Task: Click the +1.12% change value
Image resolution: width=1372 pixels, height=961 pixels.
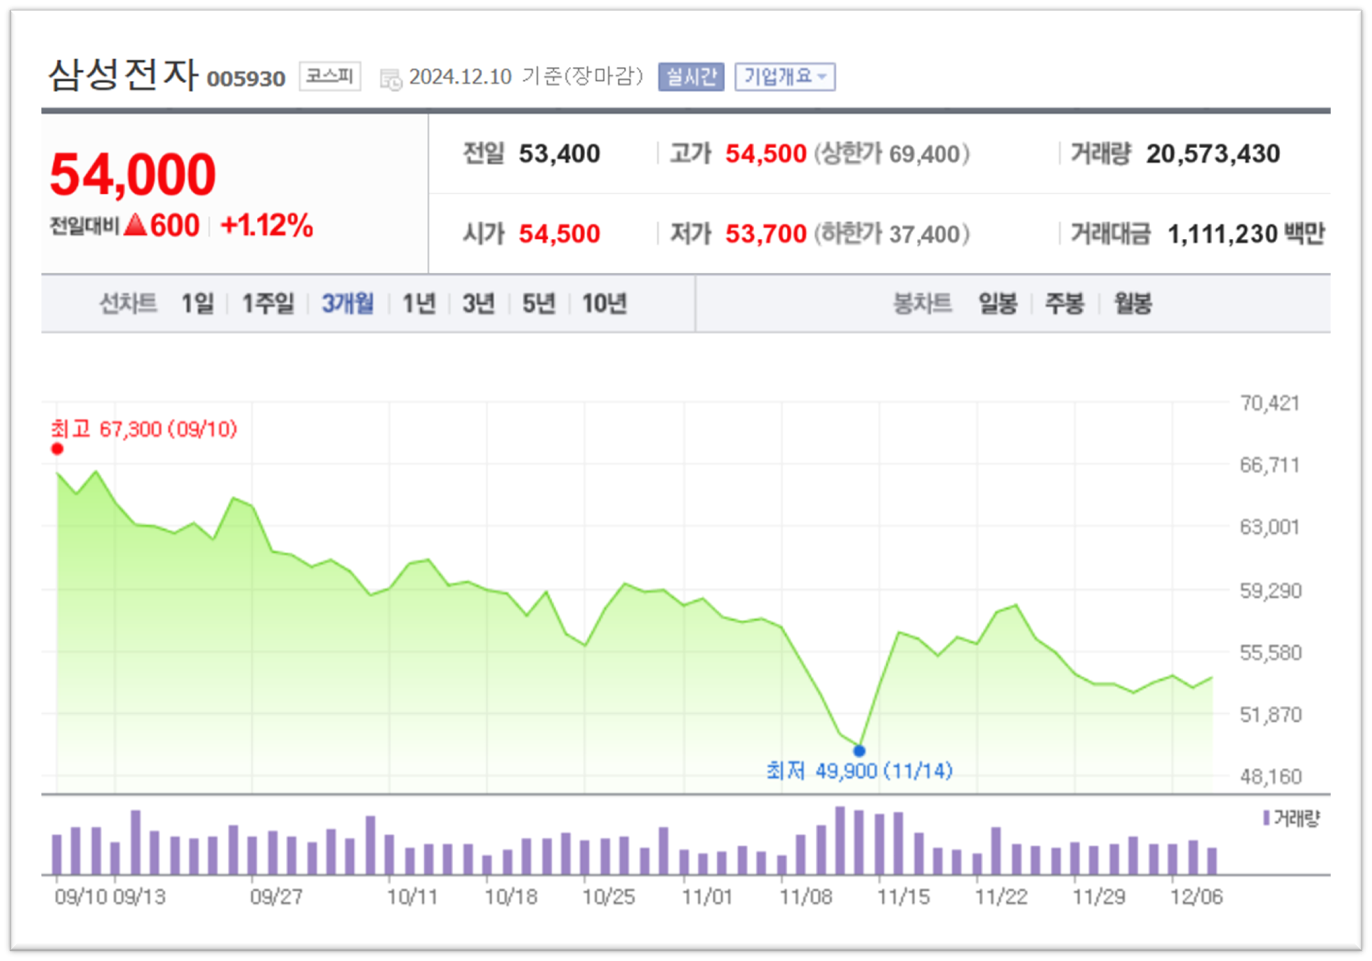Action: point(267,225)
